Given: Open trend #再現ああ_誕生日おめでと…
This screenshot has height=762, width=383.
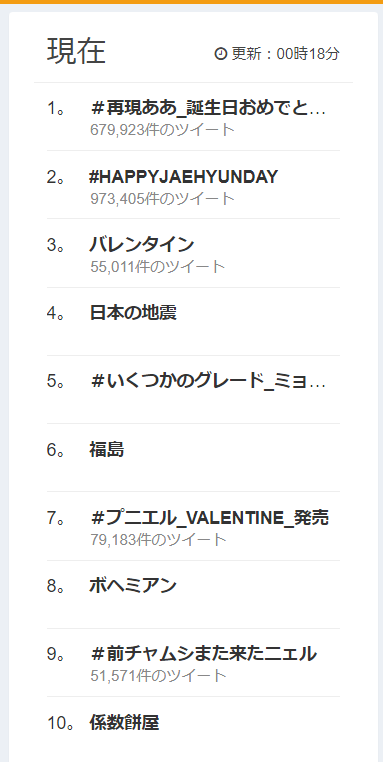Looking at the screenshot, I should 208,109.
